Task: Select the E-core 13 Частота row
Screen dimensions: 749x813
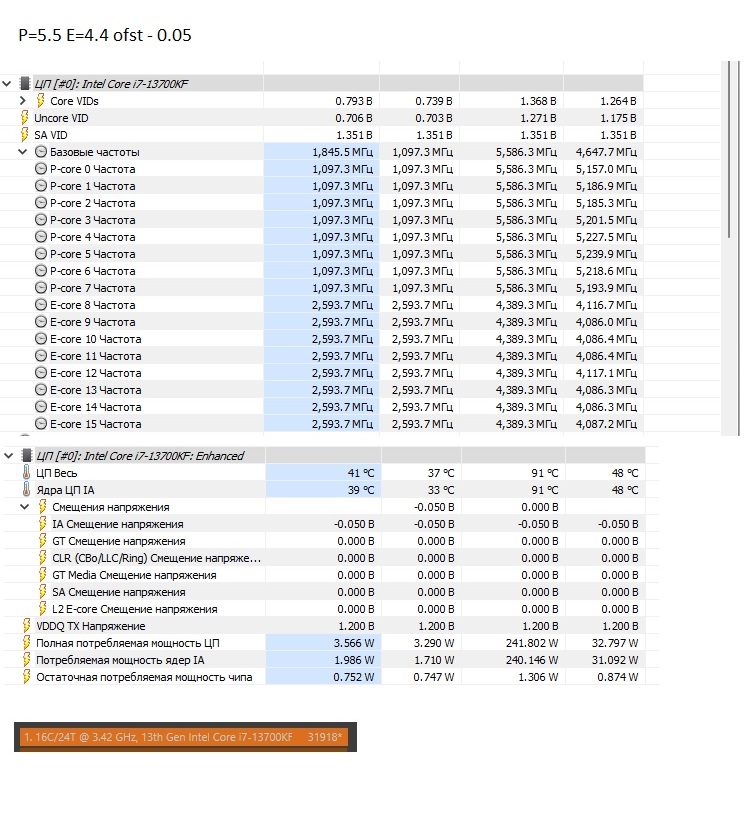Action: [321, 390]
